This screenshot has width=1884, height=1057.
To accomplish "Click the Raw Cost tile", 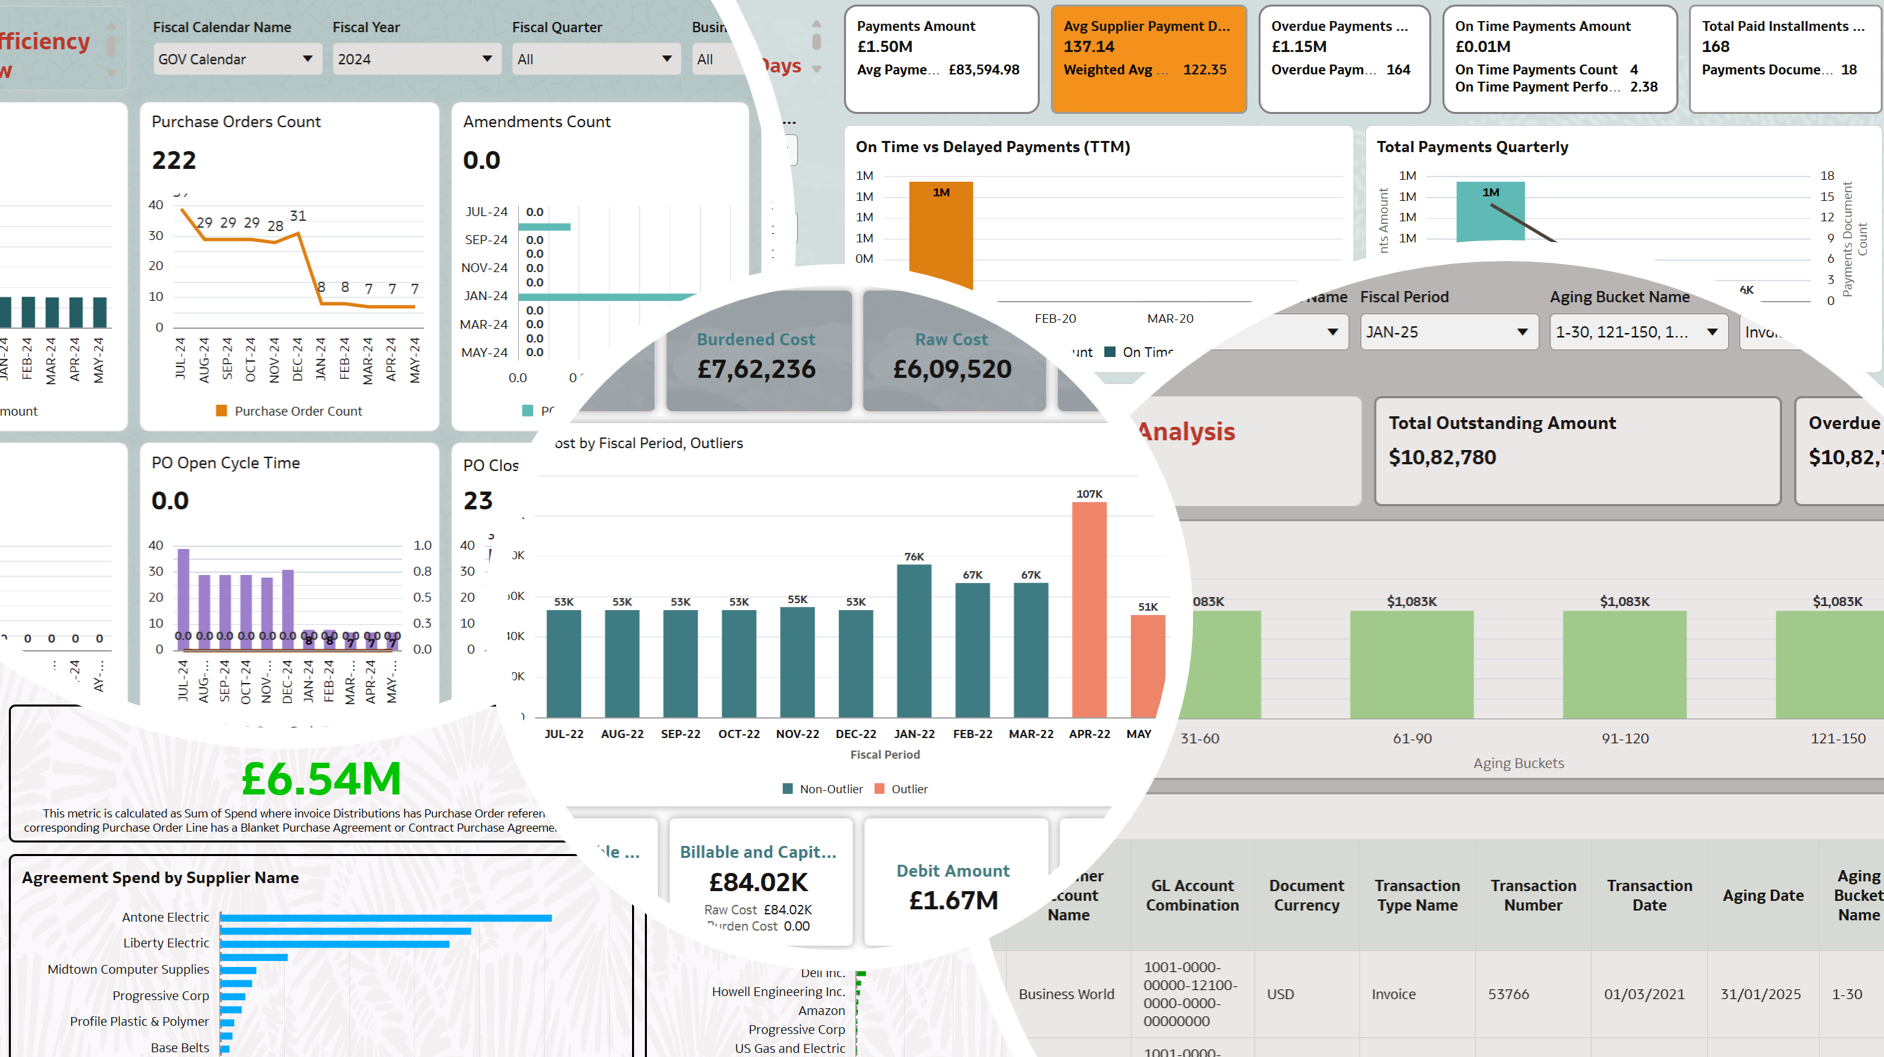I will point(953,352).
